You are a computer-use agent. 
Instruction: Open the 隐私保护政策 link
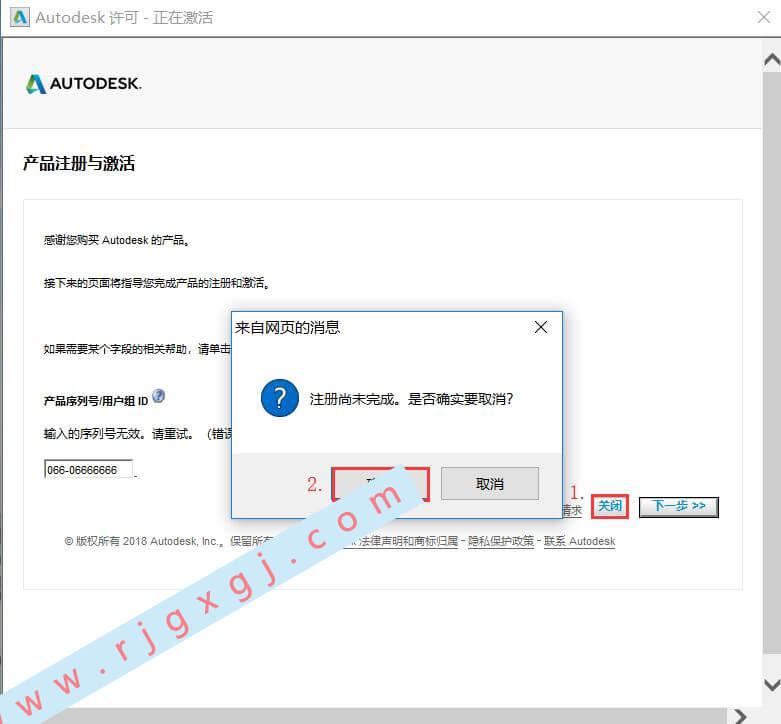pos(501,541)
